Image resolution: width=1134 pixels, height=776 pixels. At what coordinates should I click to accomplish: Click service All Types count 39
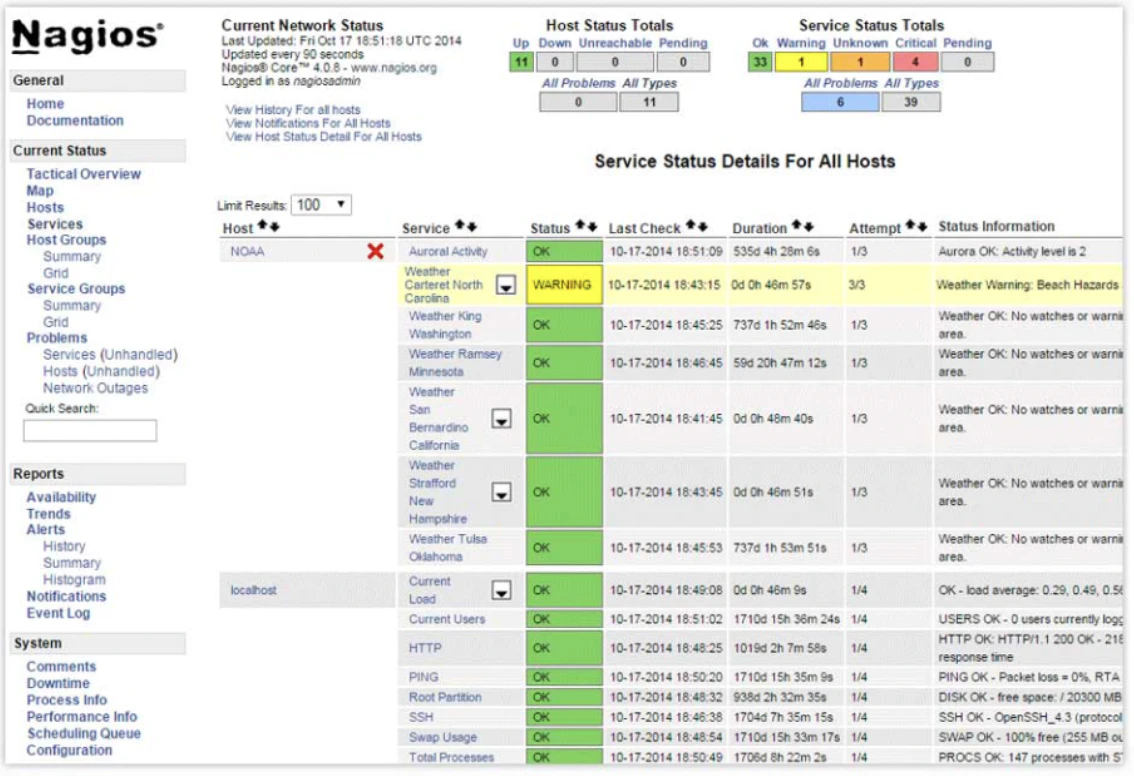coord(911,102)
